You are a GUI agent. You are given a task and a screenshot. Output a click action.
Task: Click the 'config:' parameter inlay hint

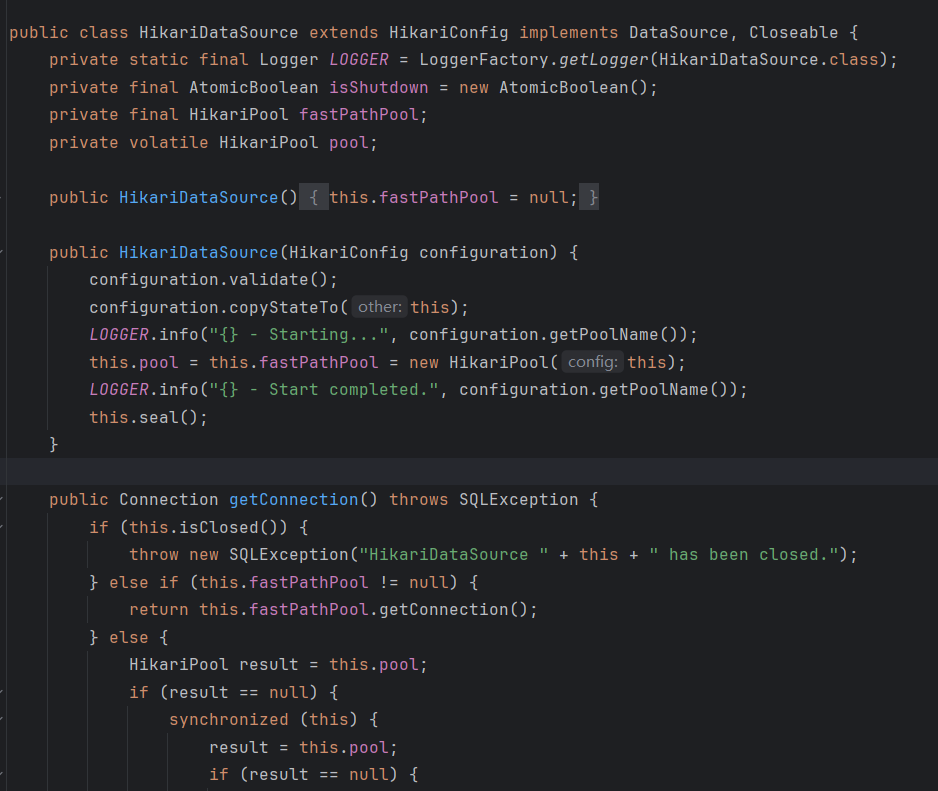pyautogui.click(x=592, y=362)
